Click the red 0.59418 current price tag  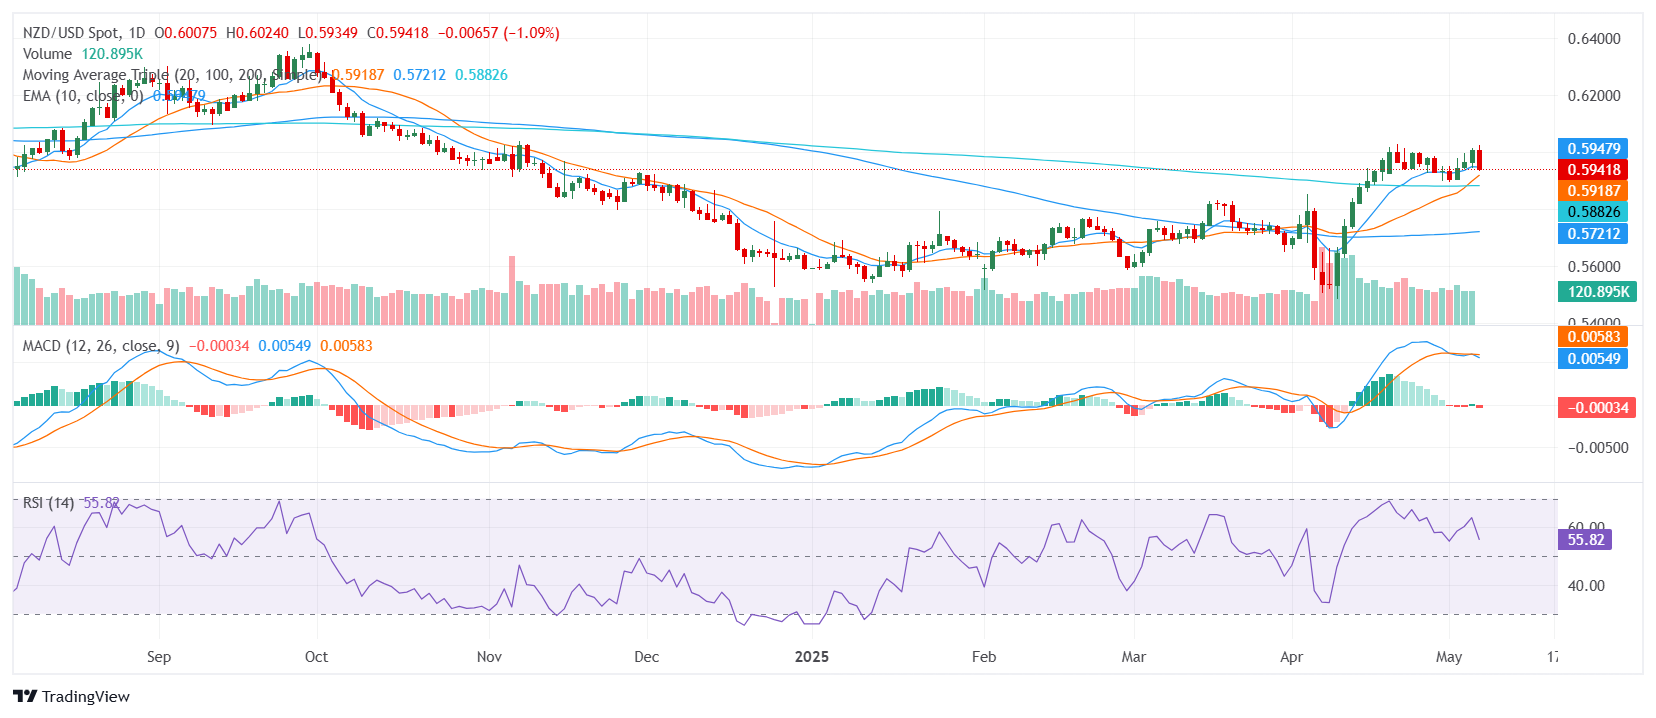1593,170
